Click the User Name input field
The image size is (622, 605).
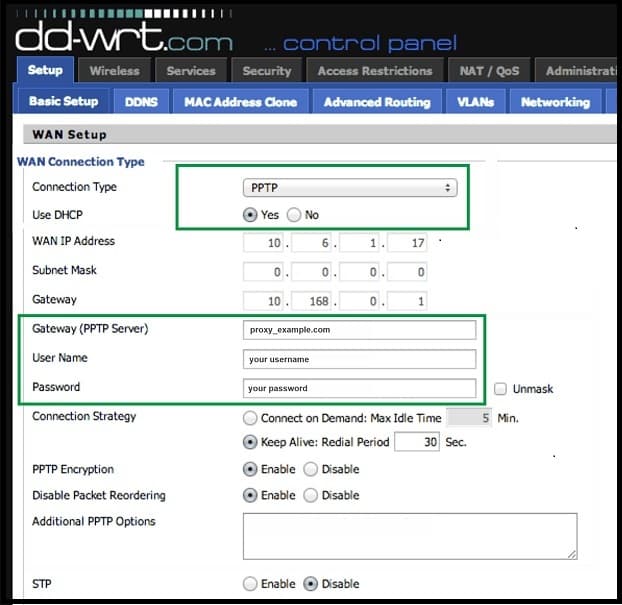click(x=359, y=359)
